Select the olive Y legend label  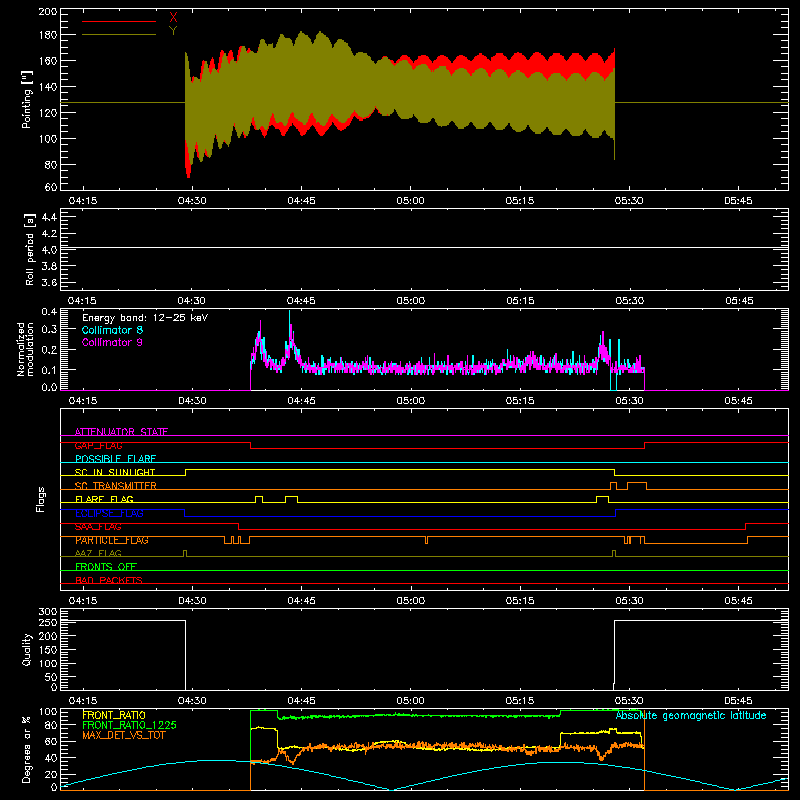click(173, 31)
